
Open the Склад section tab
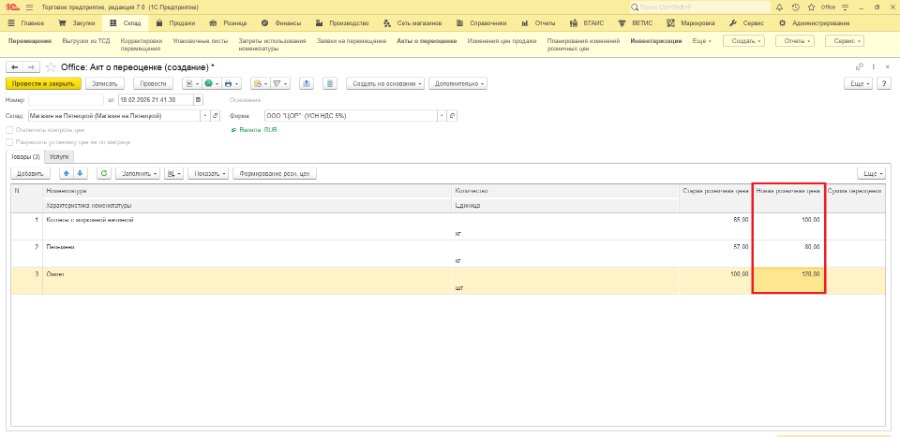click(125, 23)
